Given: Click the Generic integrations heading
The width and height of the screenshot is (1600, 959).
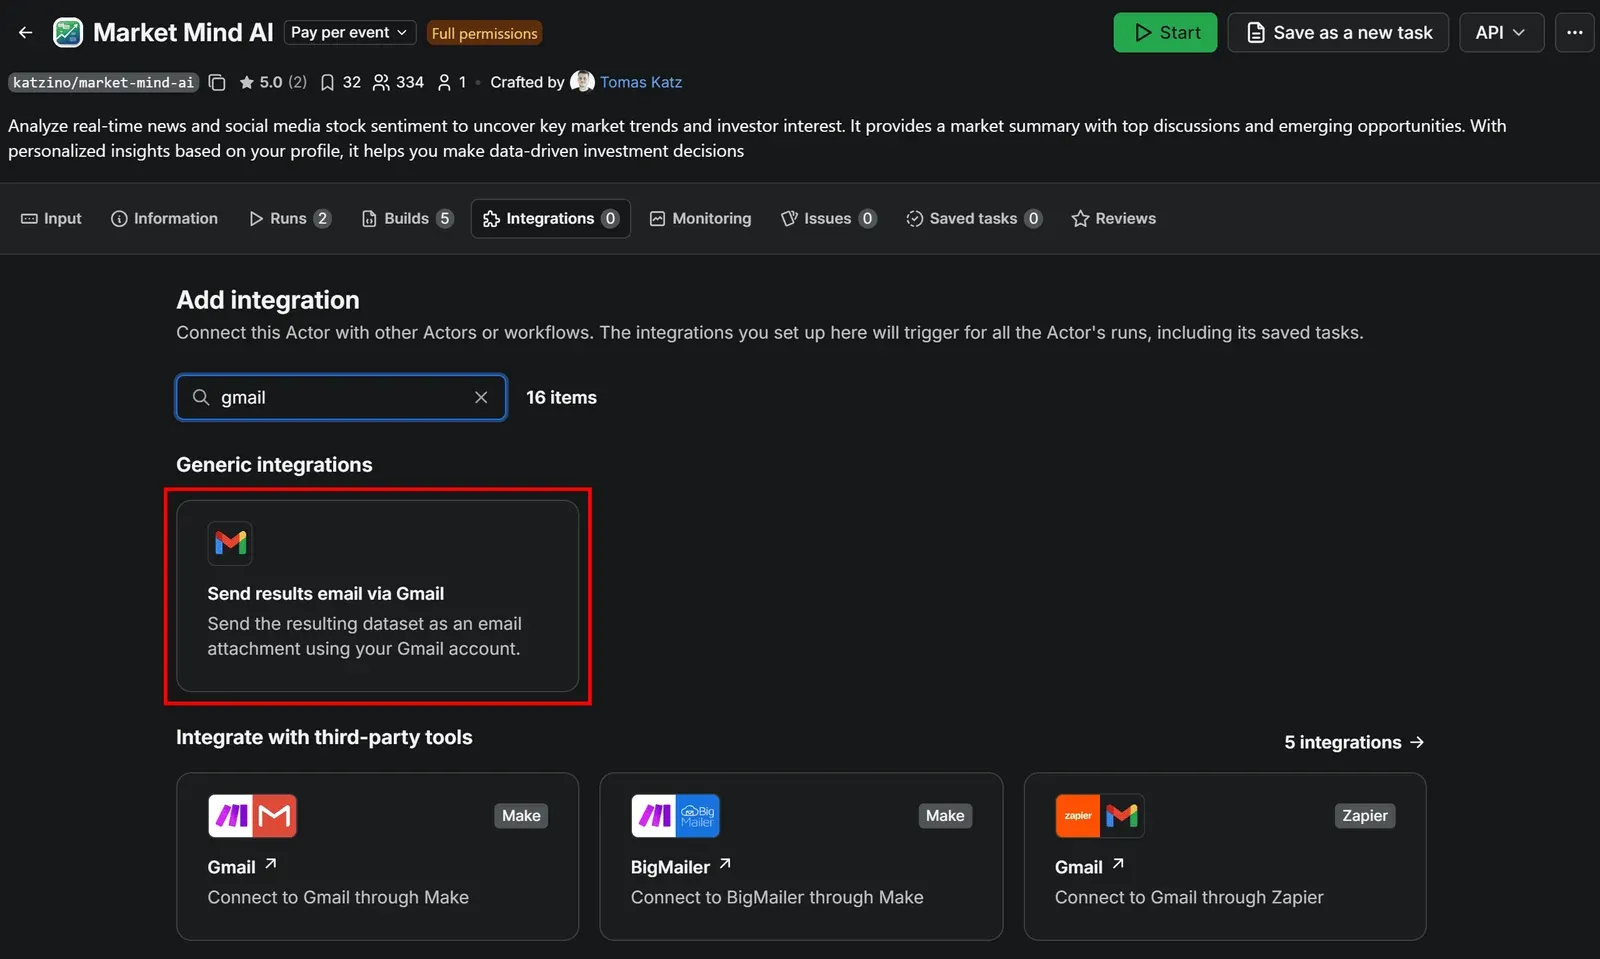Looking at the screenshot, I should point(274,465).
